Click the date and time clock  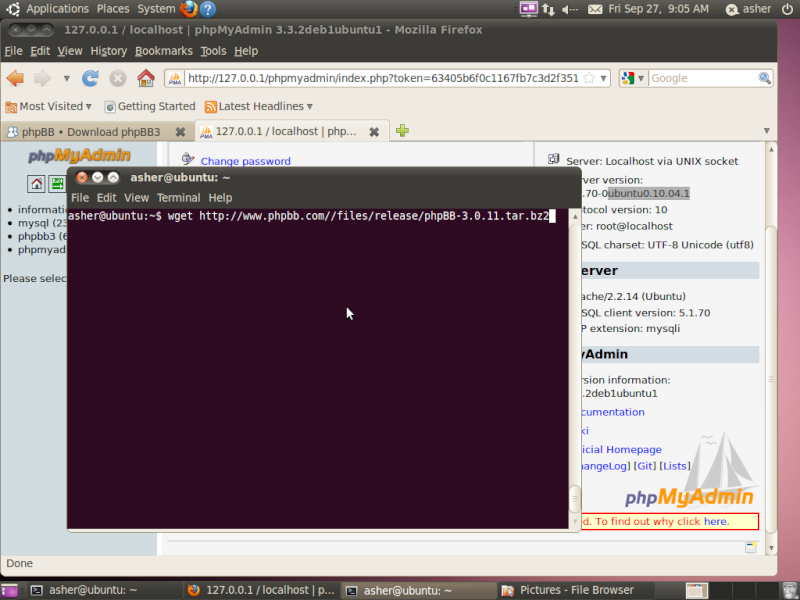click(658, 9)
